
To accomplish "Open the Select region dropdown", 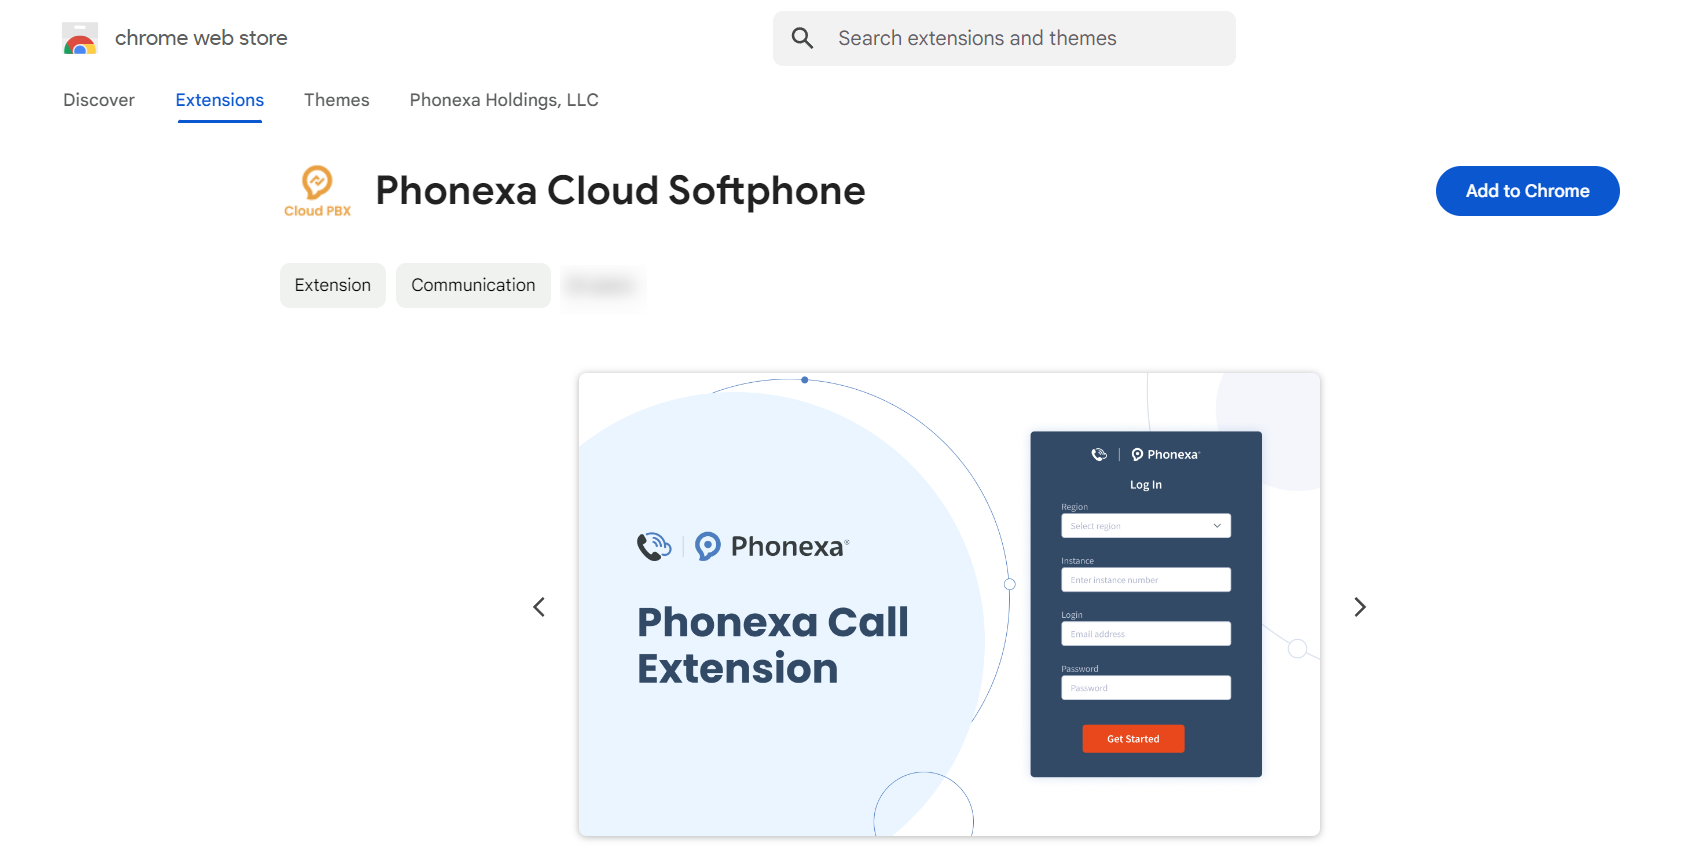I will click(1146, 526).
